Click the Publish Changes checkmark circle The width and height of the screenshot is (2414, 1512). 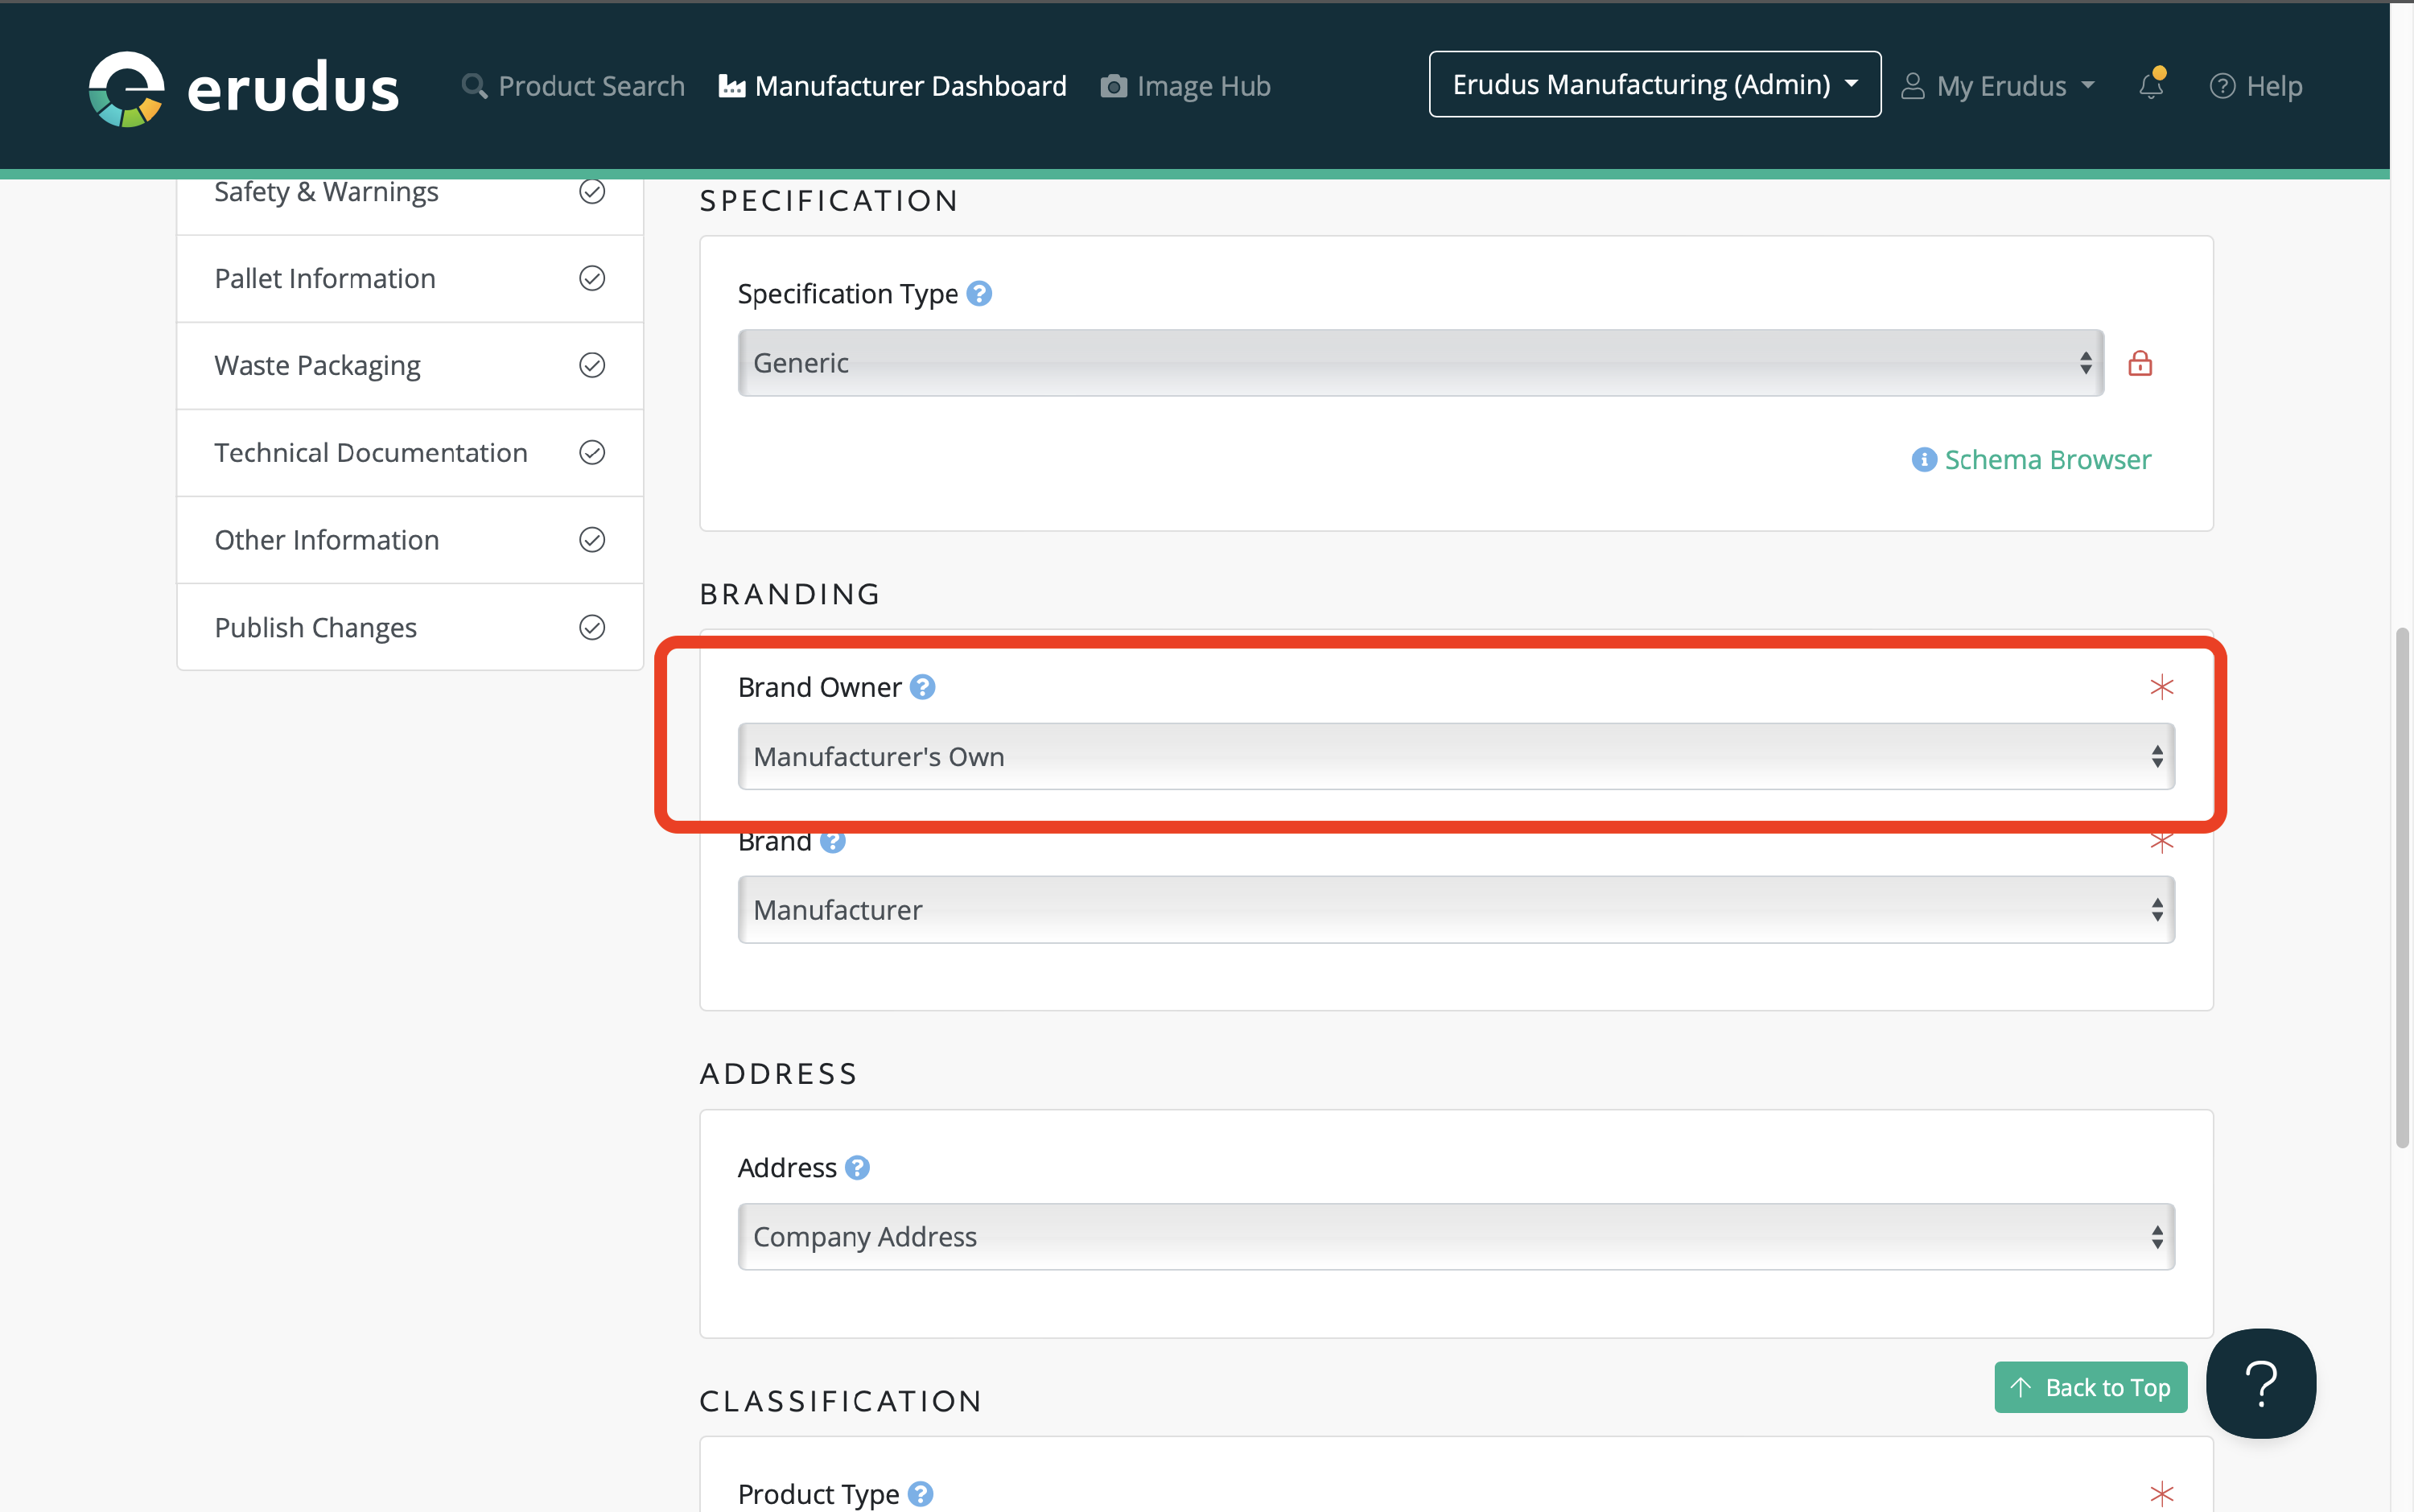592,627
